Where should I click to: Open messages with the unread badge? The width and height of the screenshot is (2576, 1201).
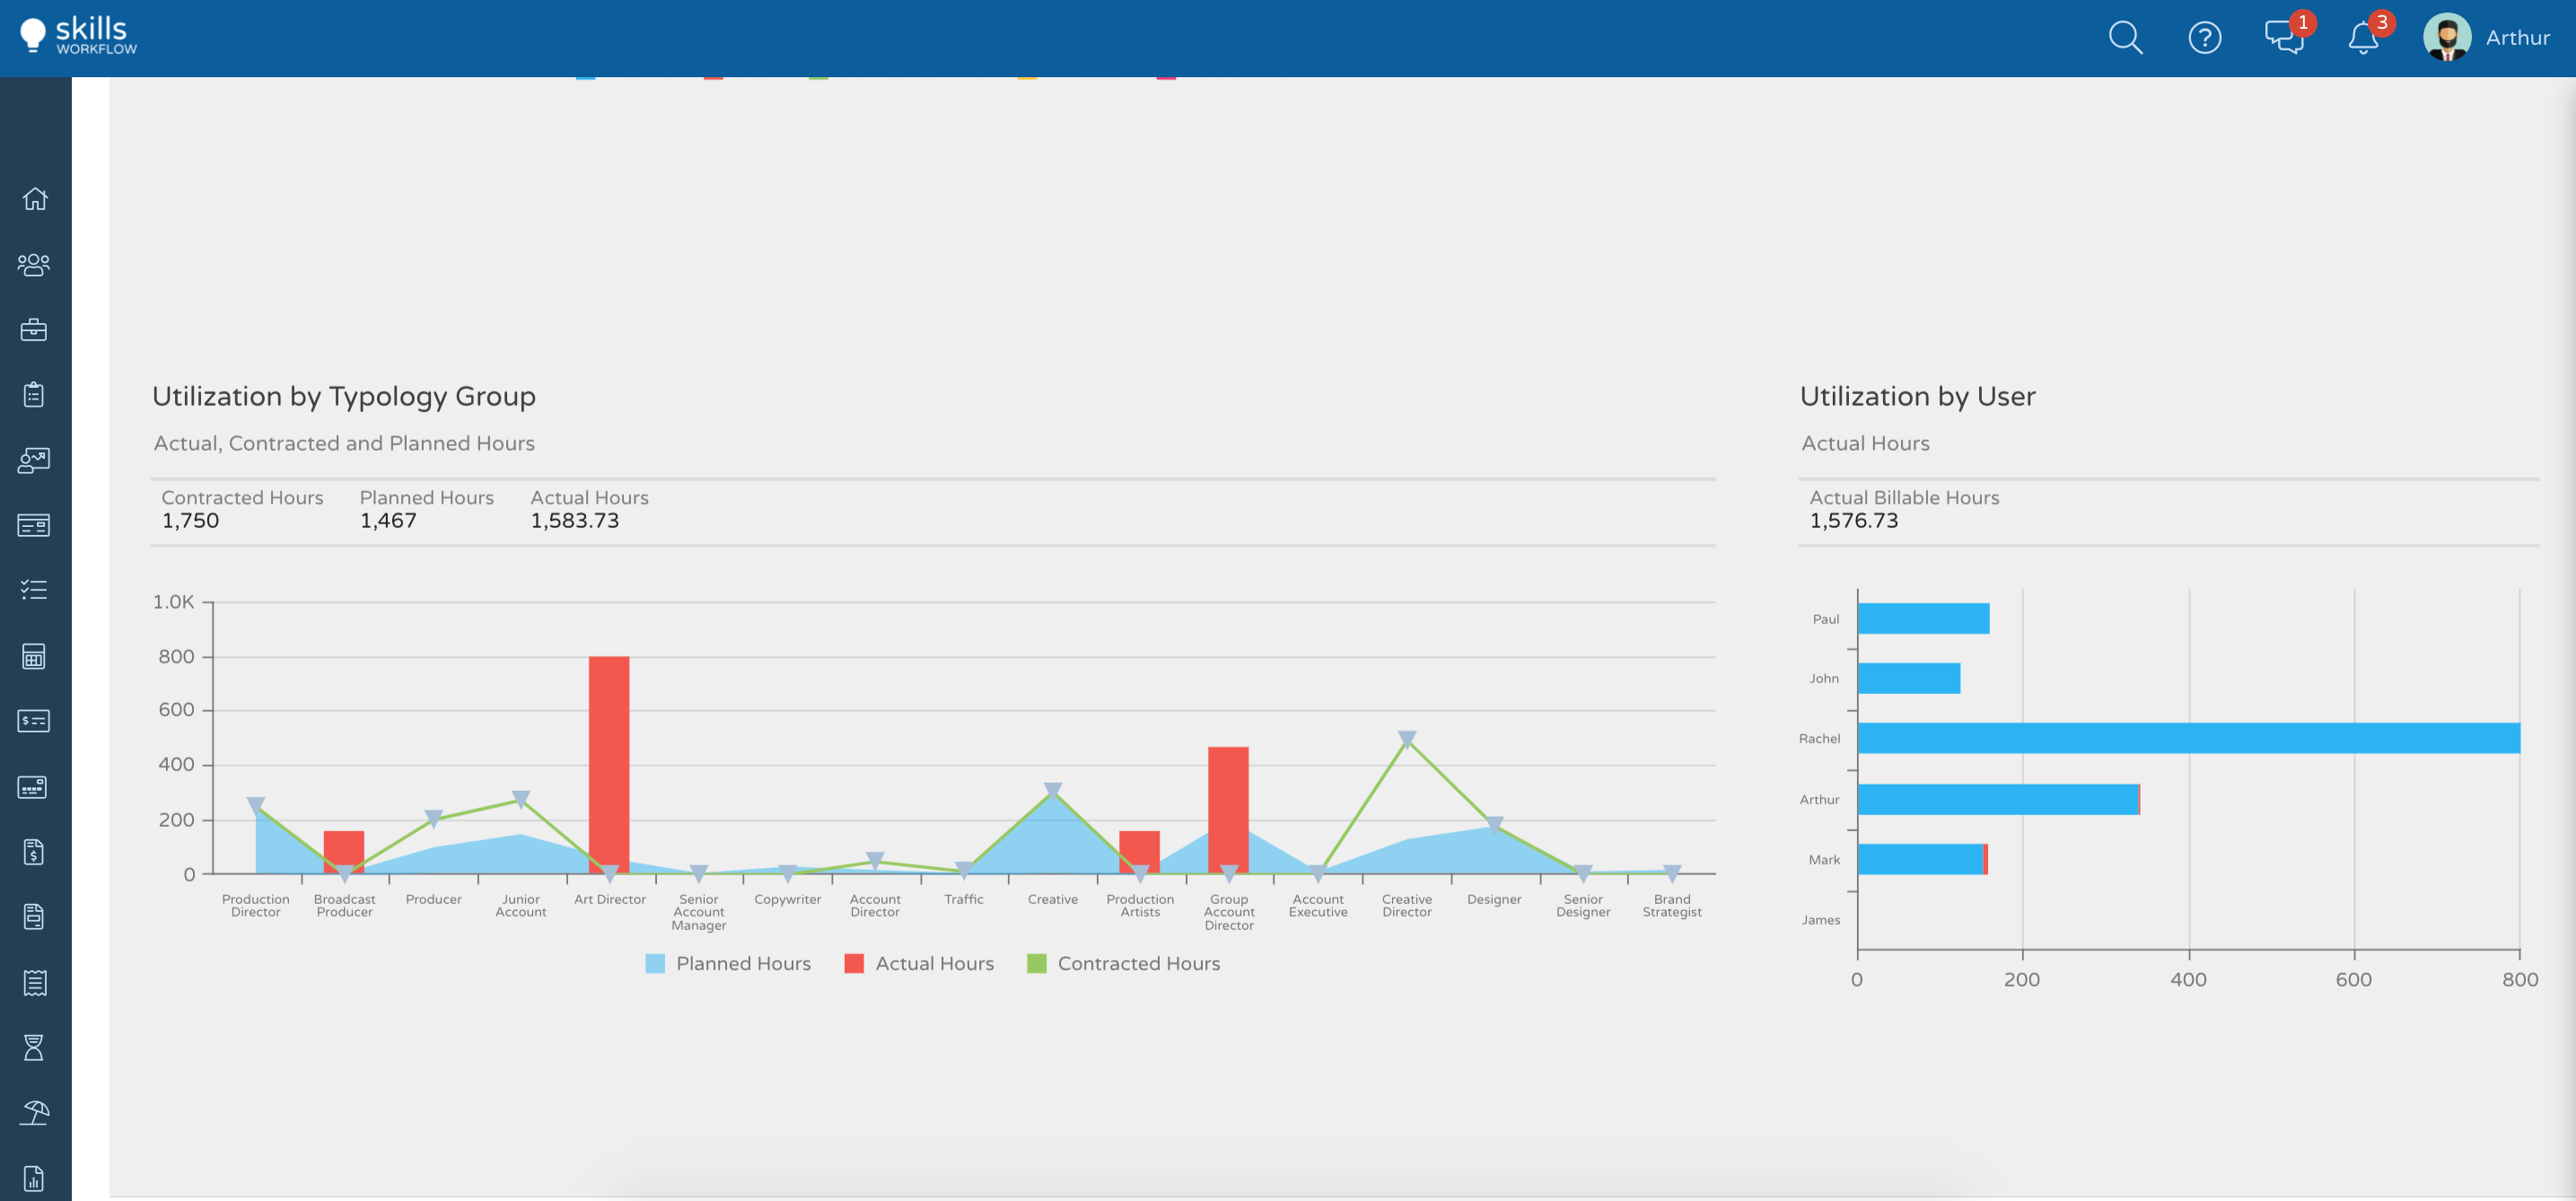tap(2283, 37)
